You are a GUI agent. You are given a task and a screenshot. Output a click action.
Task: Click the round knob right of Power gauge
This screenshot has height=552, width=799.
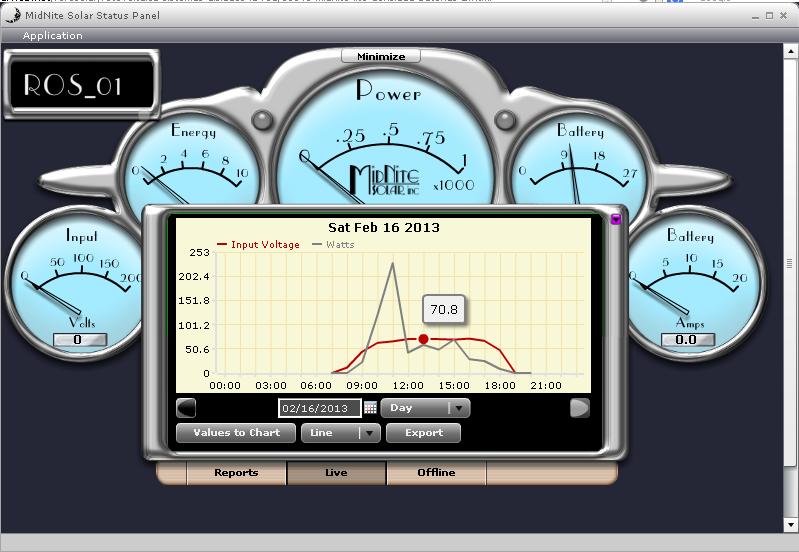505,120
